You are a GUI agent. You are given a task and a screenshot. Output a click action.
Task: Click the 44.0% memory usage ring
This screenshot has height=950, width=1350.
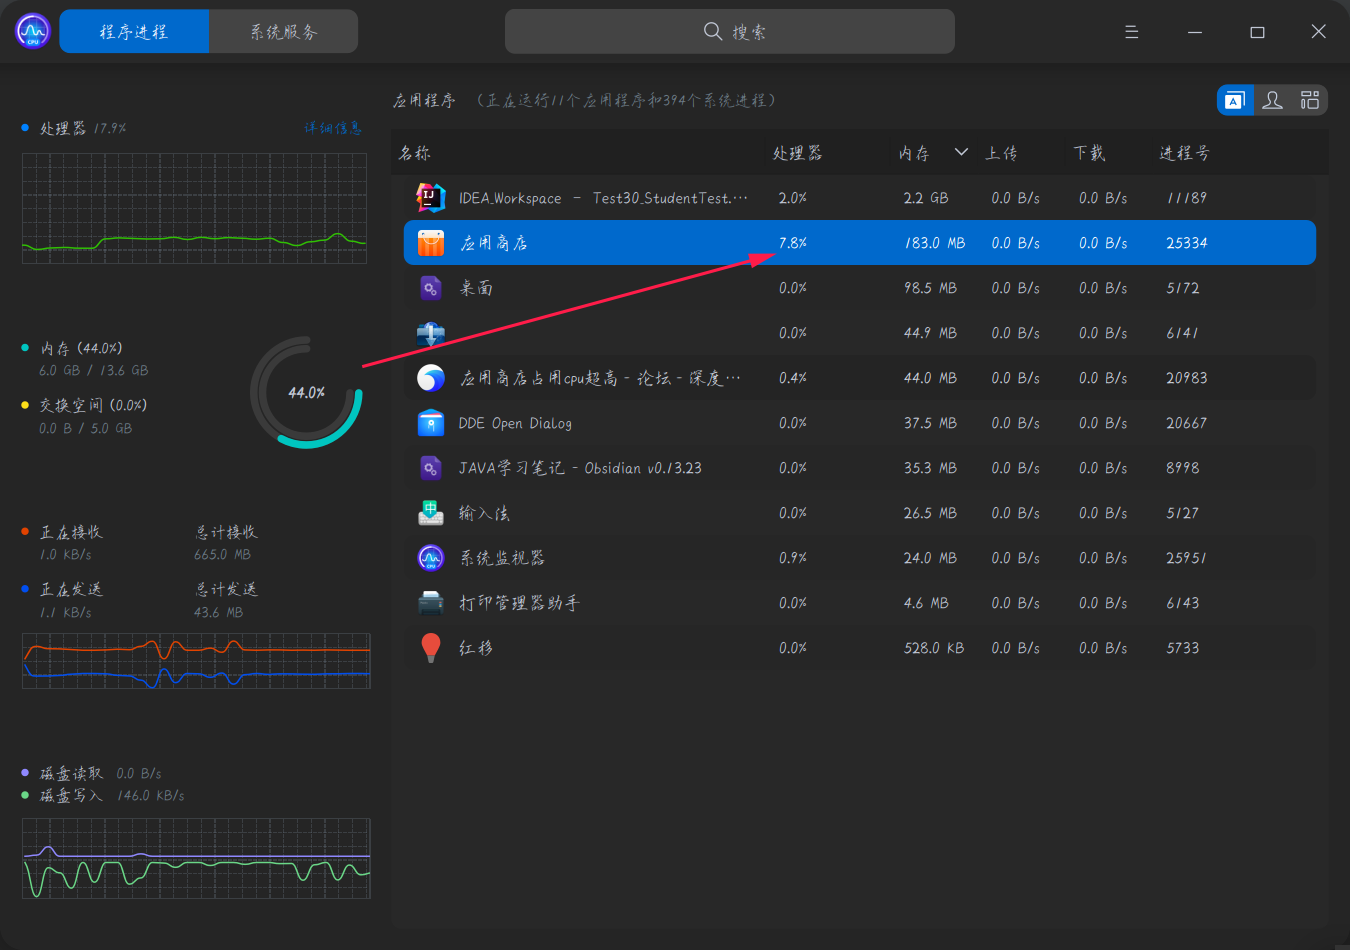pos(307,392)
